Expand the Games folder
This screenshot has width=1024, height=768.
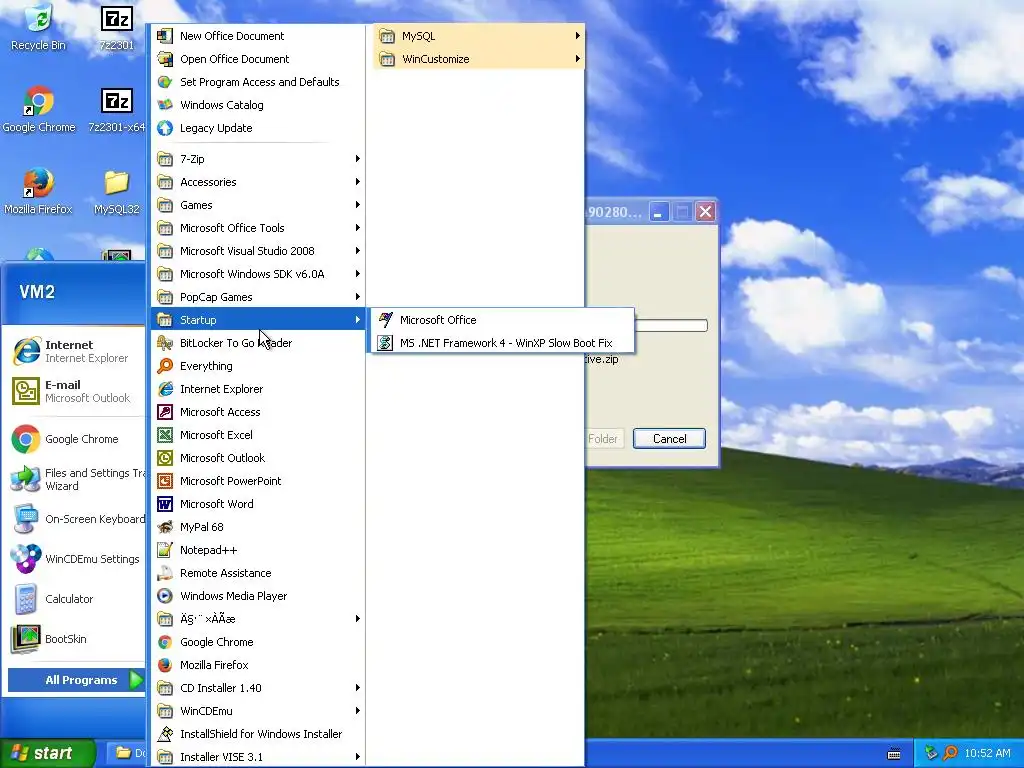click(x=258, y=205)
